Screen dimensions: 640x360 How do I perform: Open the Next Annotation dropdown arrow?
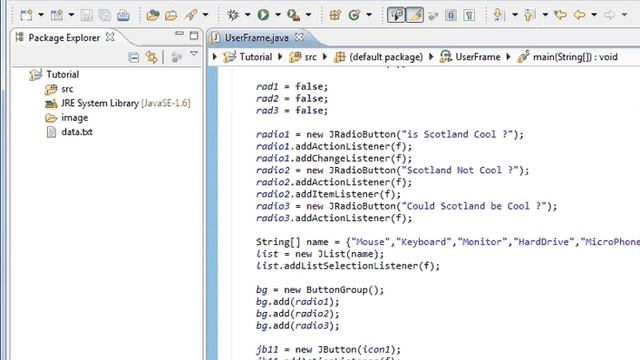pyautogui.click(x=515, y=15)
